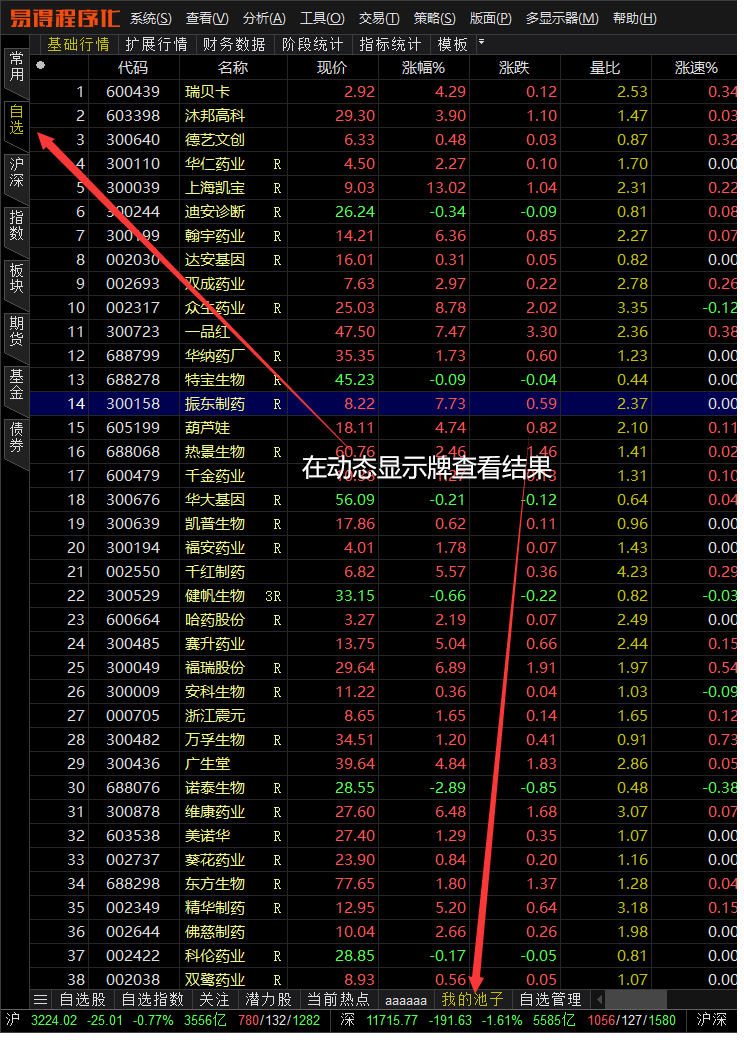Switch to the 当前热点 bottom tab
Screen dimensions: 744x1040
pyautogui.click(x=338, y=999)
